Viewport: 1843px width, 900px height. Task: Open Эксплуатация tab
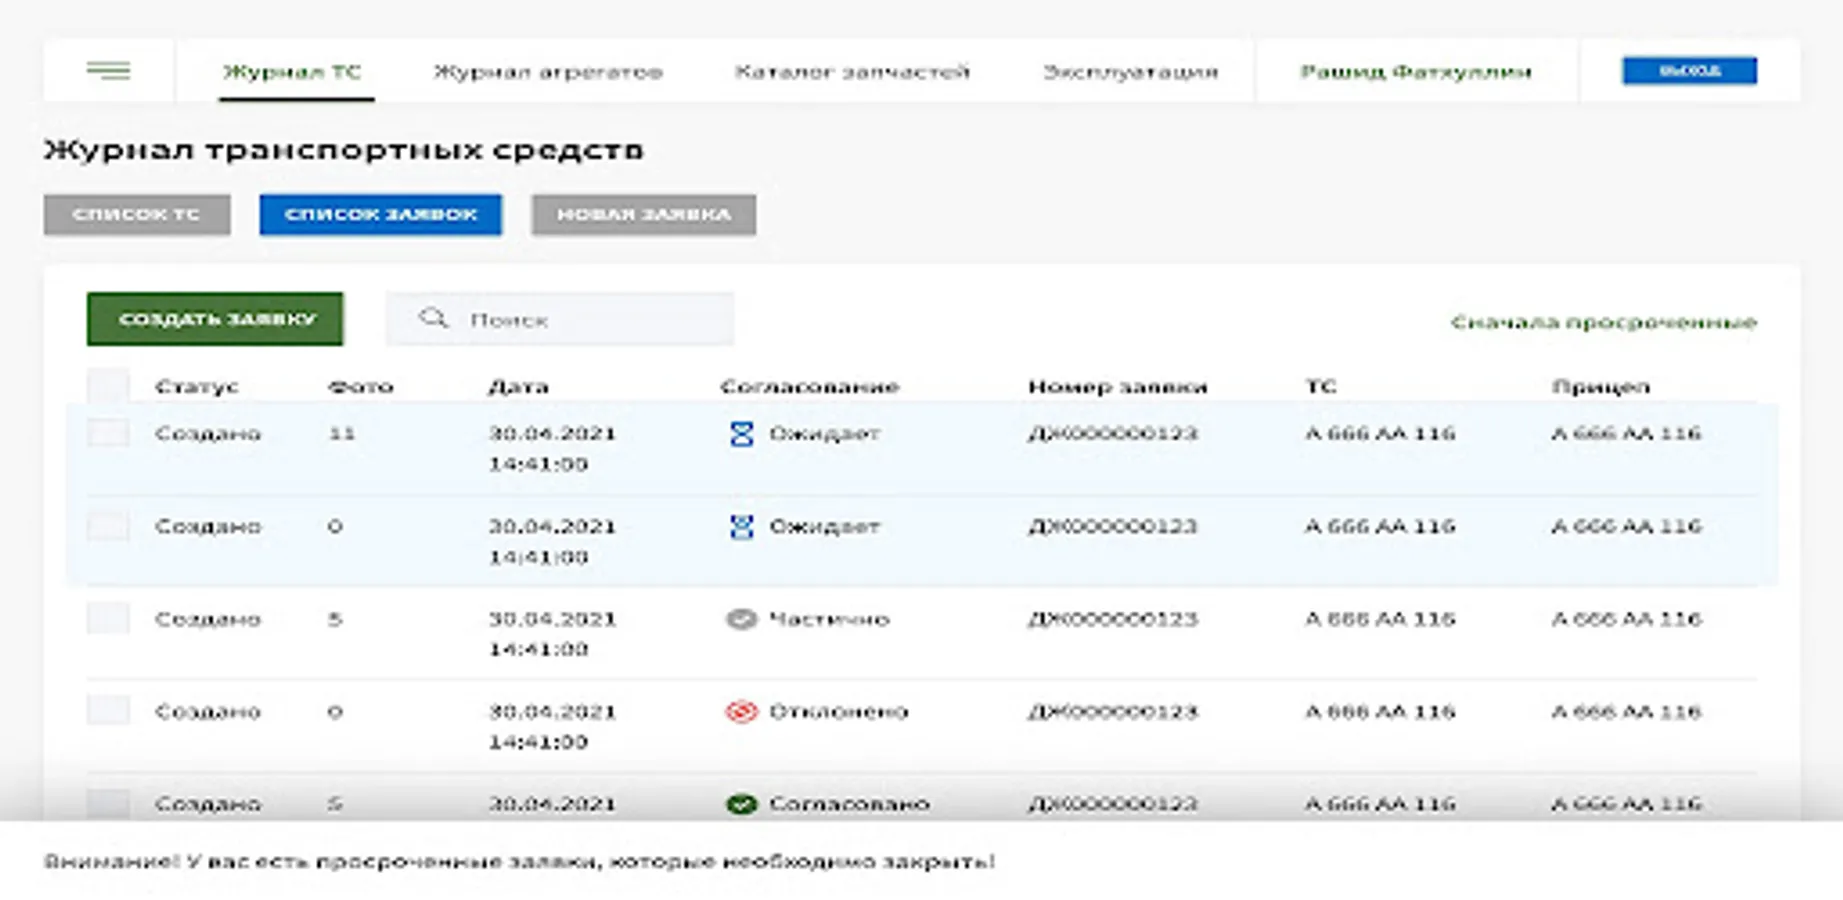pyautogui.click(x=1130, y=72)
